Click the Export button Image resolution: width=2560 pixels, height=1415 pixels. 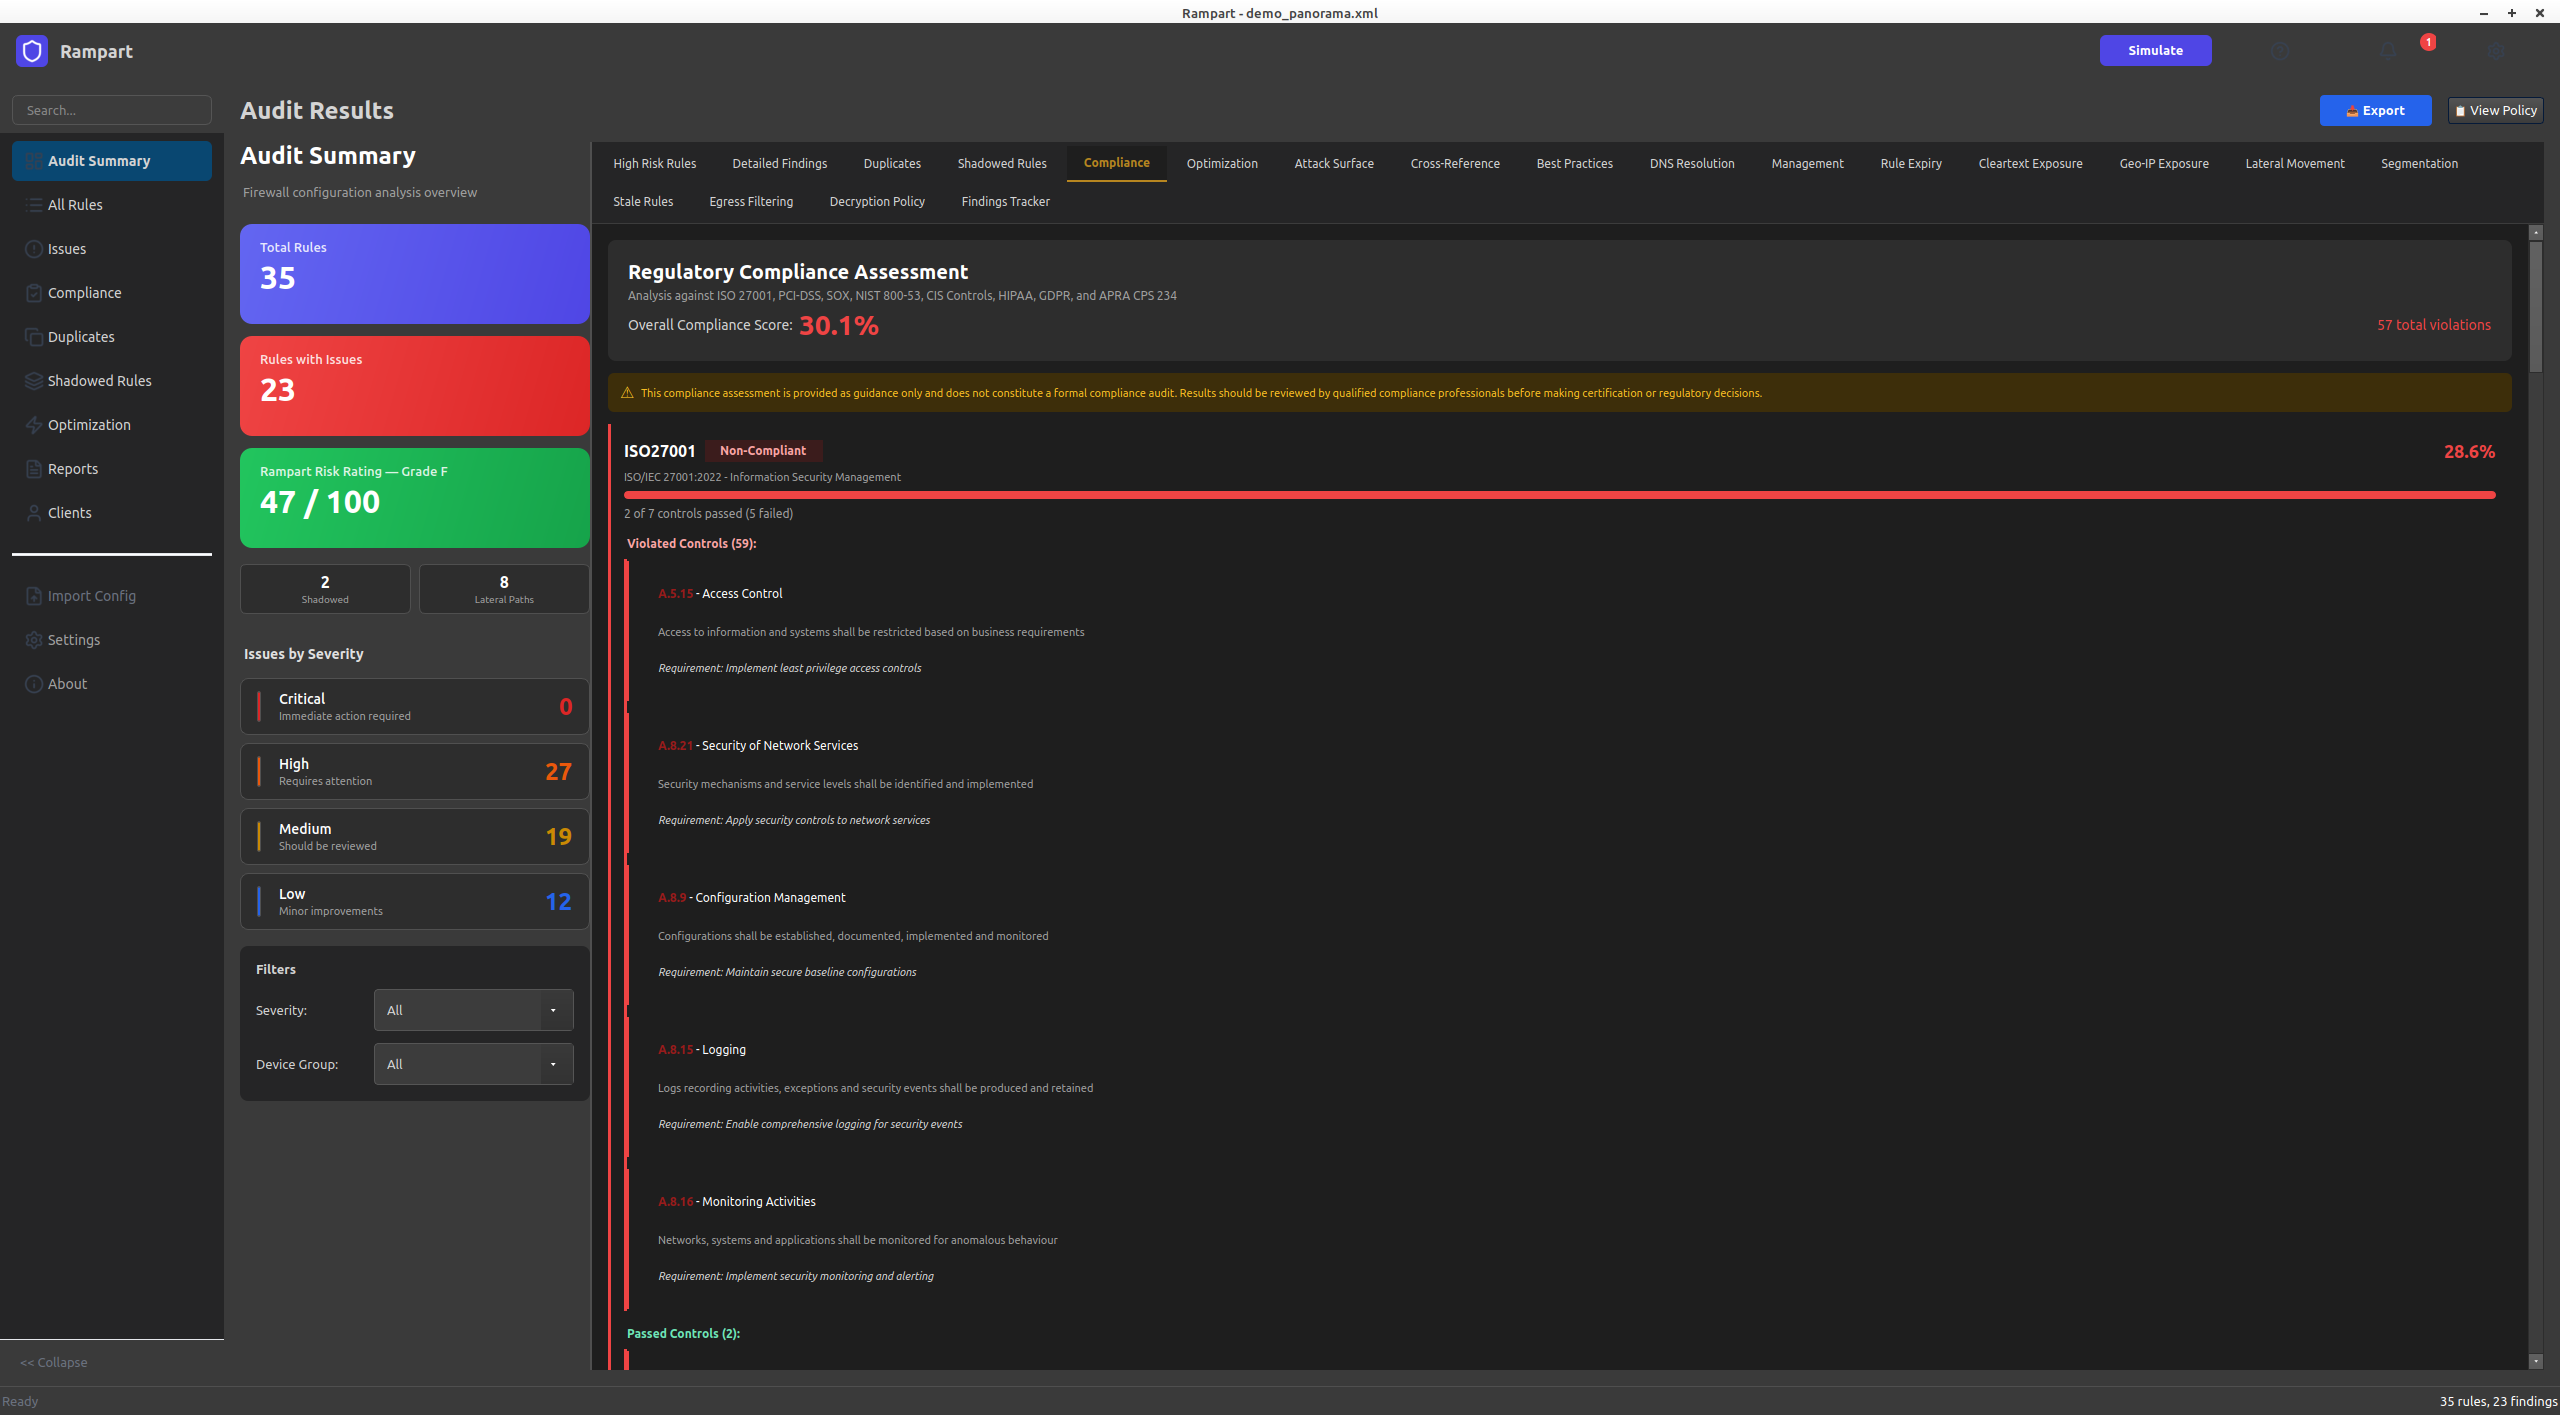pos(2375,110)
